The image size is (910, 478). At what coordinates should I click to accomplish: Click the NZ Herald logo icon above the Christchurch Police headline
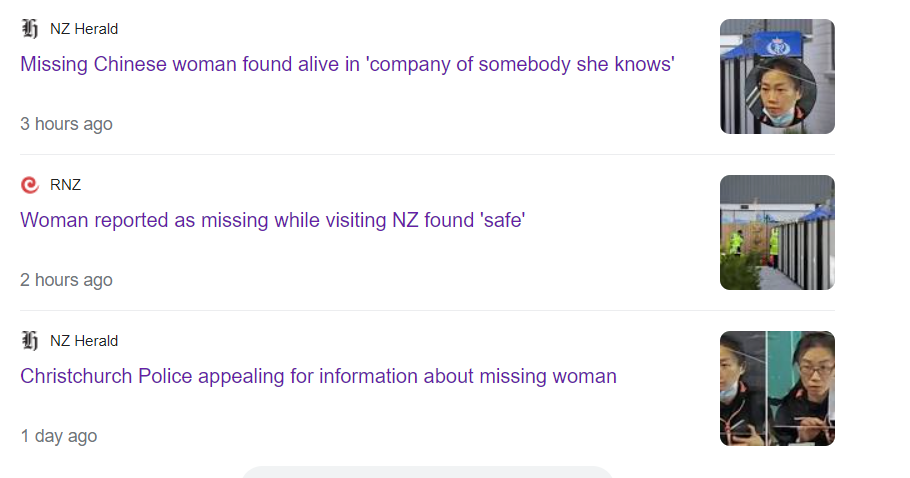coord(30,341)
